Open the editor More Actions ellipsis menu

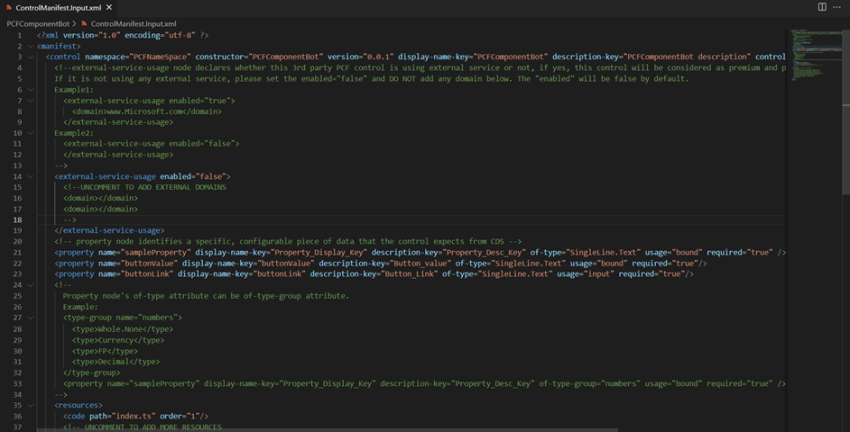[x=836, y=7]
